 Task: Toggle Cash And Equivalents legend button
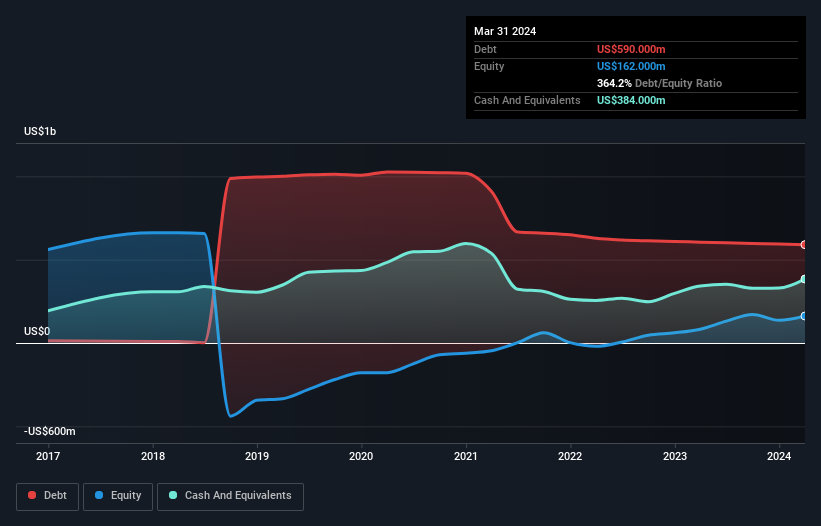click(230, 496)
